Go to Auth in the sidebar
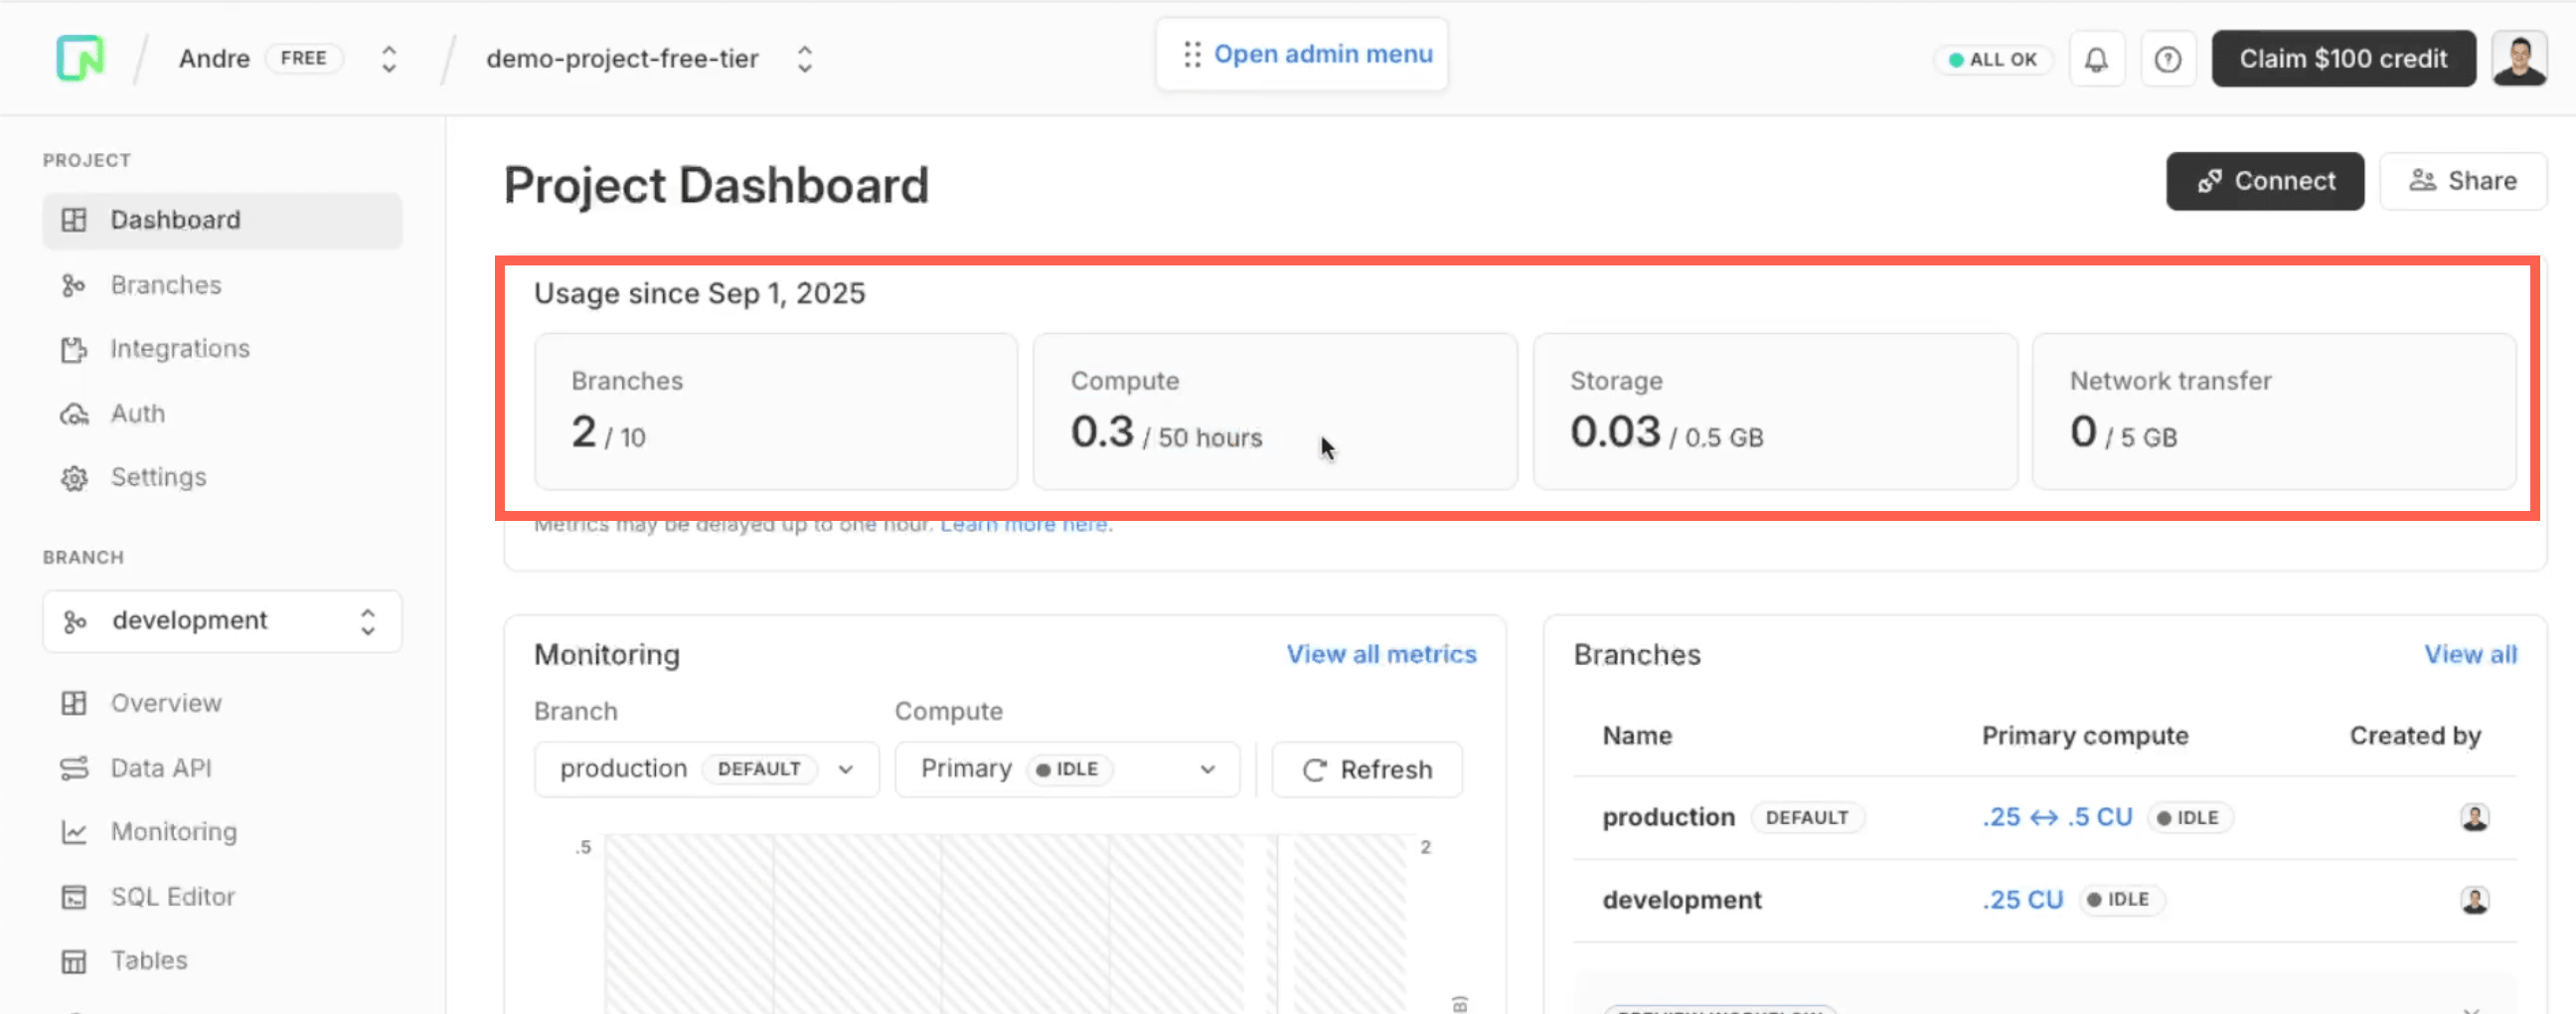 [x=137, y=414]
